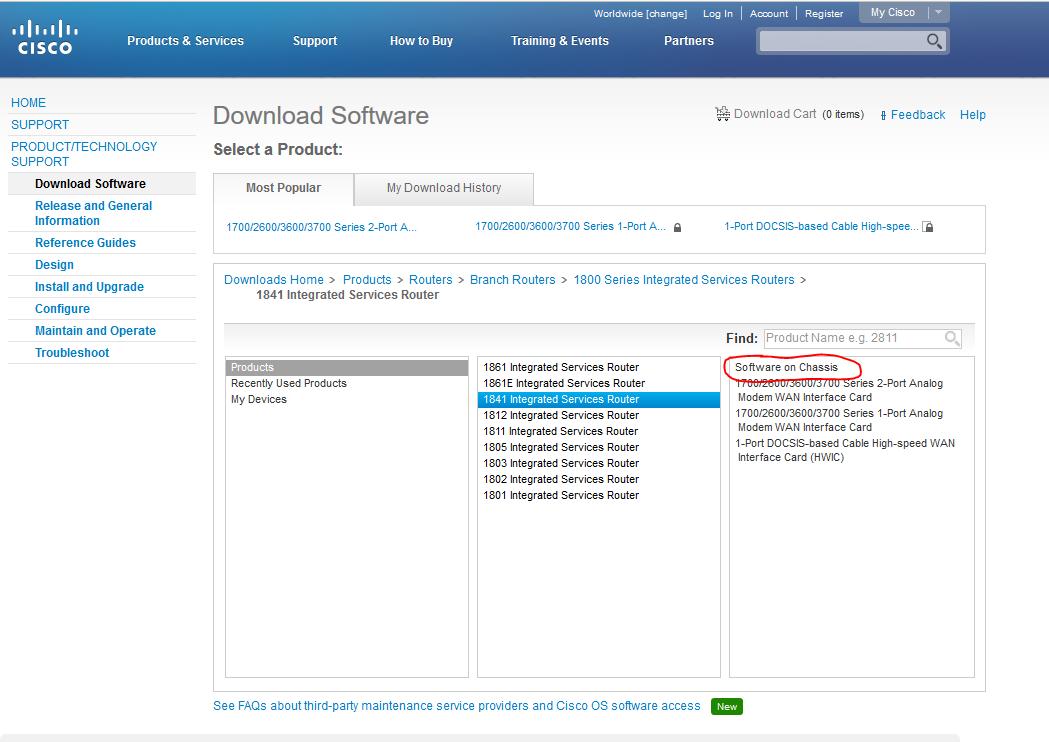Open Design sidebar link
Viewport: 1049px width, 742px height.
point(54,265)
